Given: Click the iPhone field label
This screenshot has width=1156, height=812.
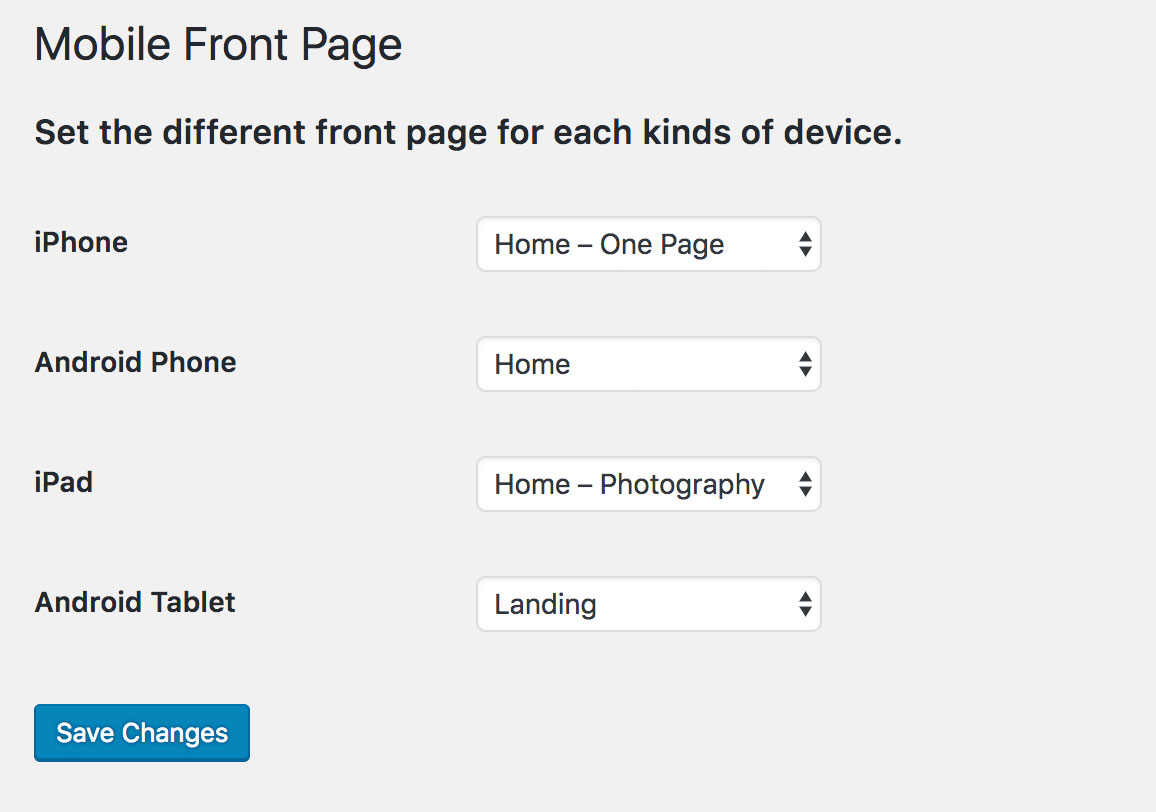Looking at the screenshot, I should click(x=81, y=242).
